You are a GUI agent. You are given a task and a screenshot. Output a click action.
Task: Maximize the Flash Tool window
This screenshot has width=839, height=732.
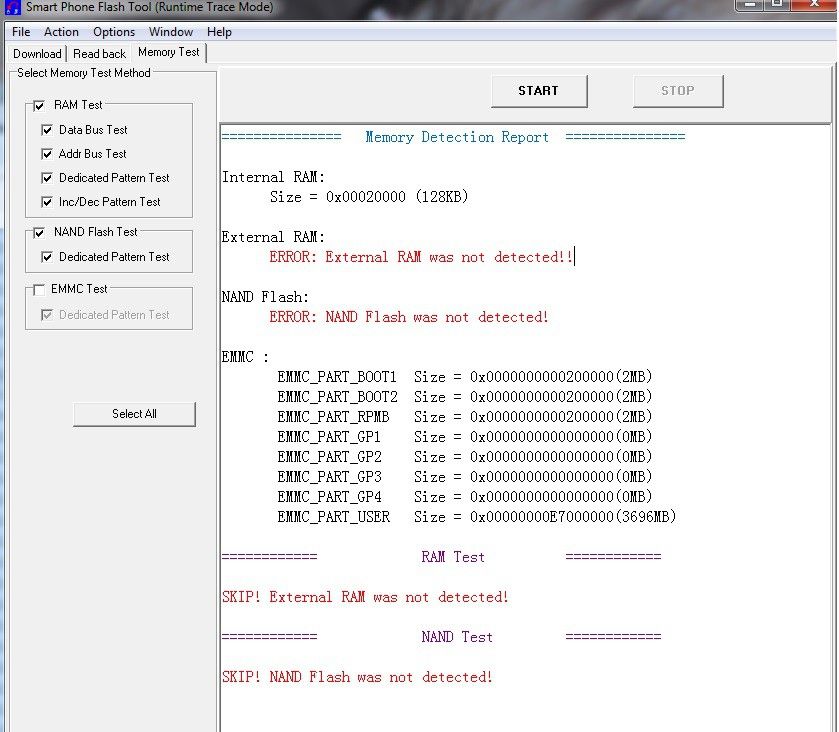[x=777, y=4]
